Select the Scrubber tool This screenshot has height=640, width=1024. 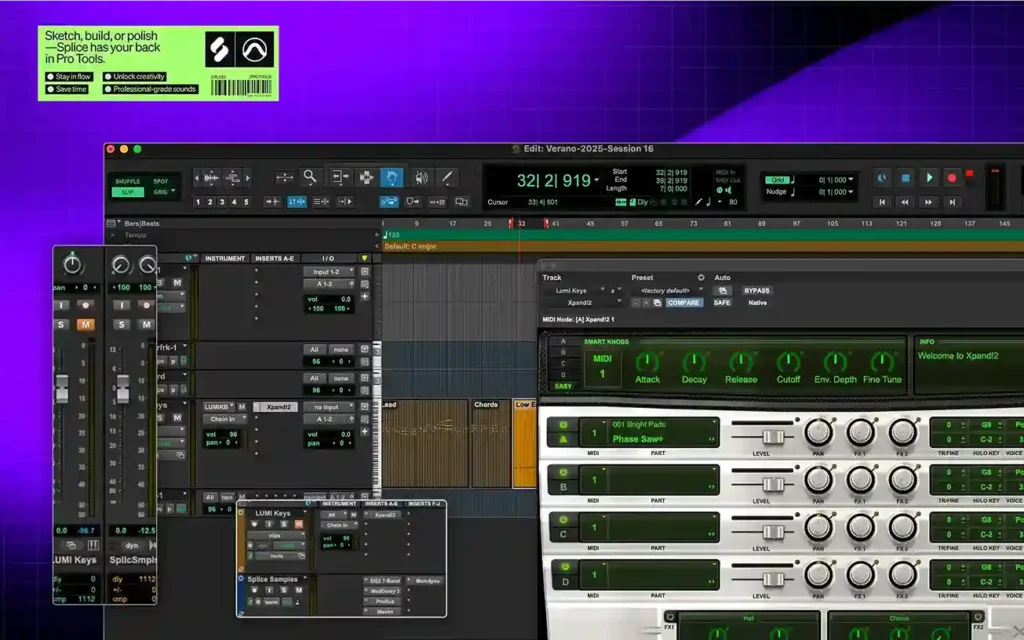(419, 178)
